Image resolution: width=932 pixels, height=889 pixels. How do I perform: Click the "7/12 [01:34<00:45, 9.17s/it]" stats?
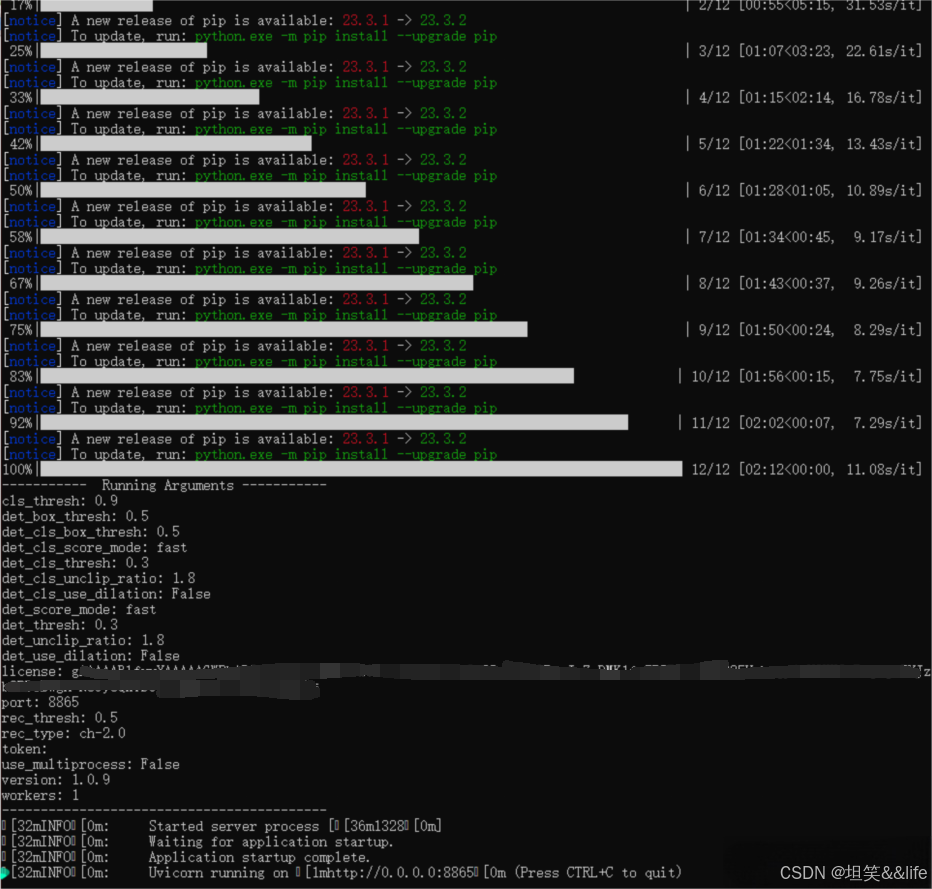pyautogui.click(x=810, y=237)
